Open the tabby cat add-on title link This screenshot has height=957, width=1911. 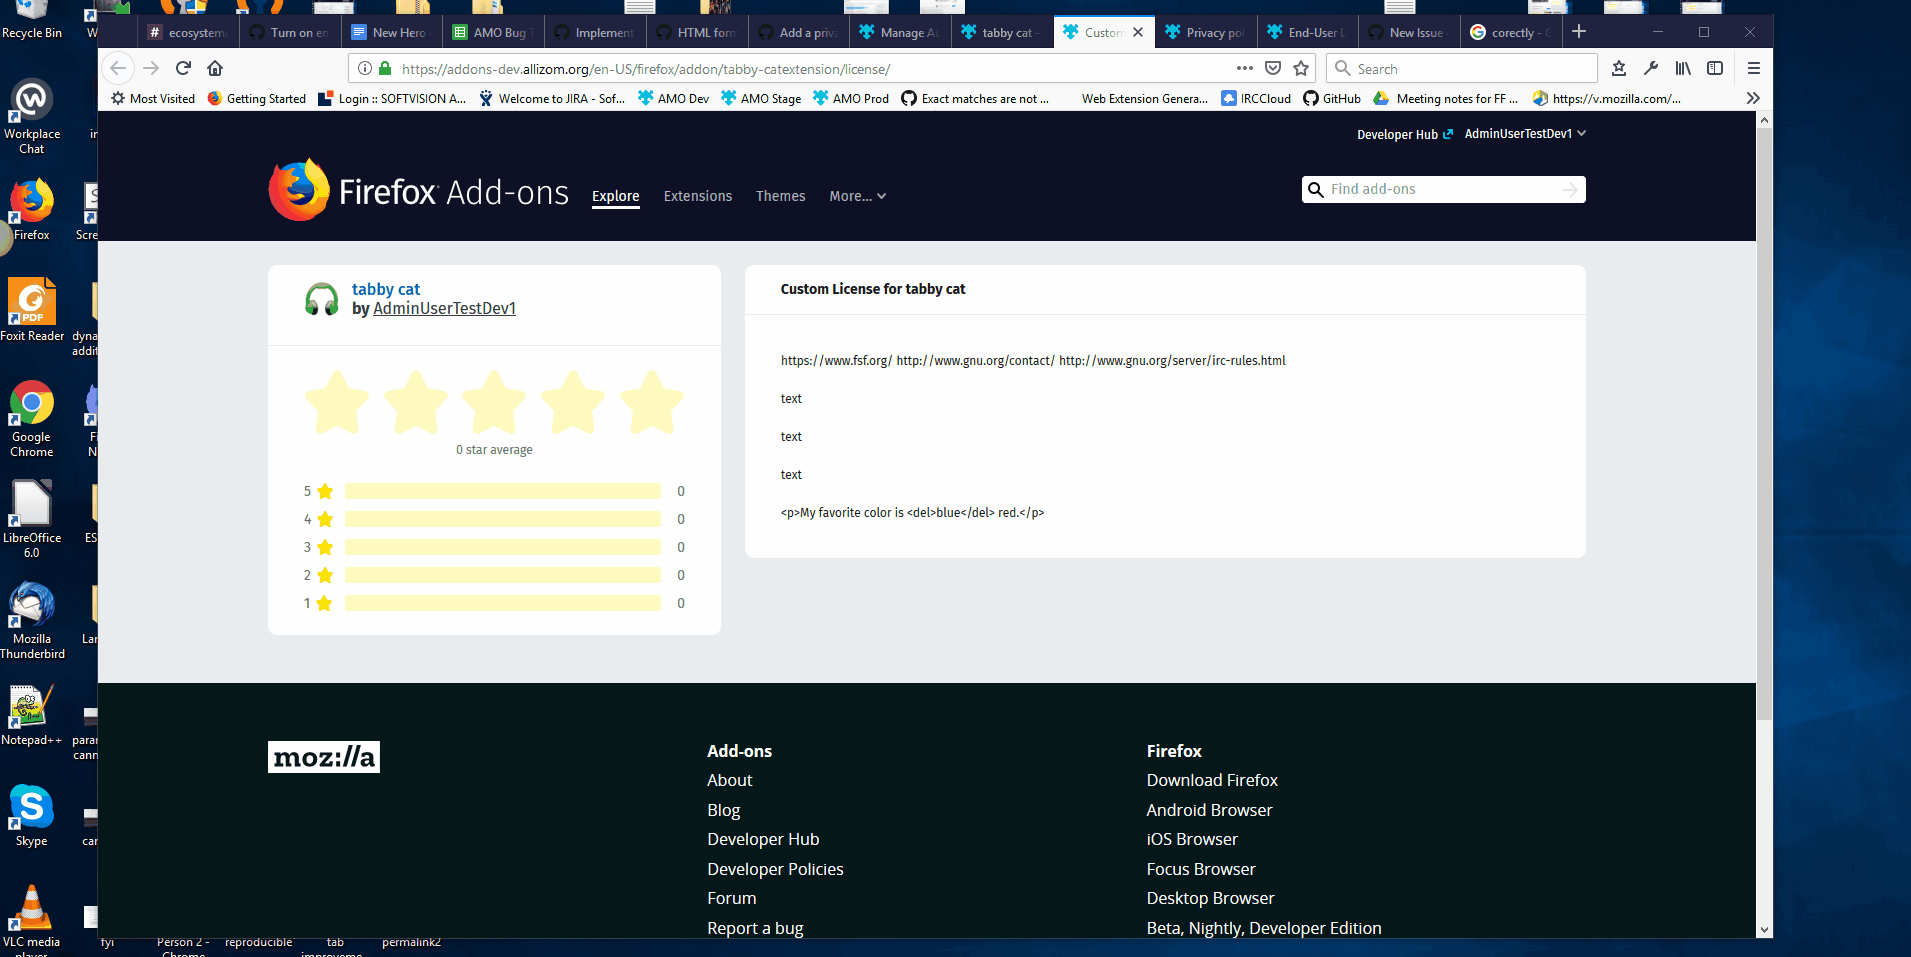(x=386, y=289)
